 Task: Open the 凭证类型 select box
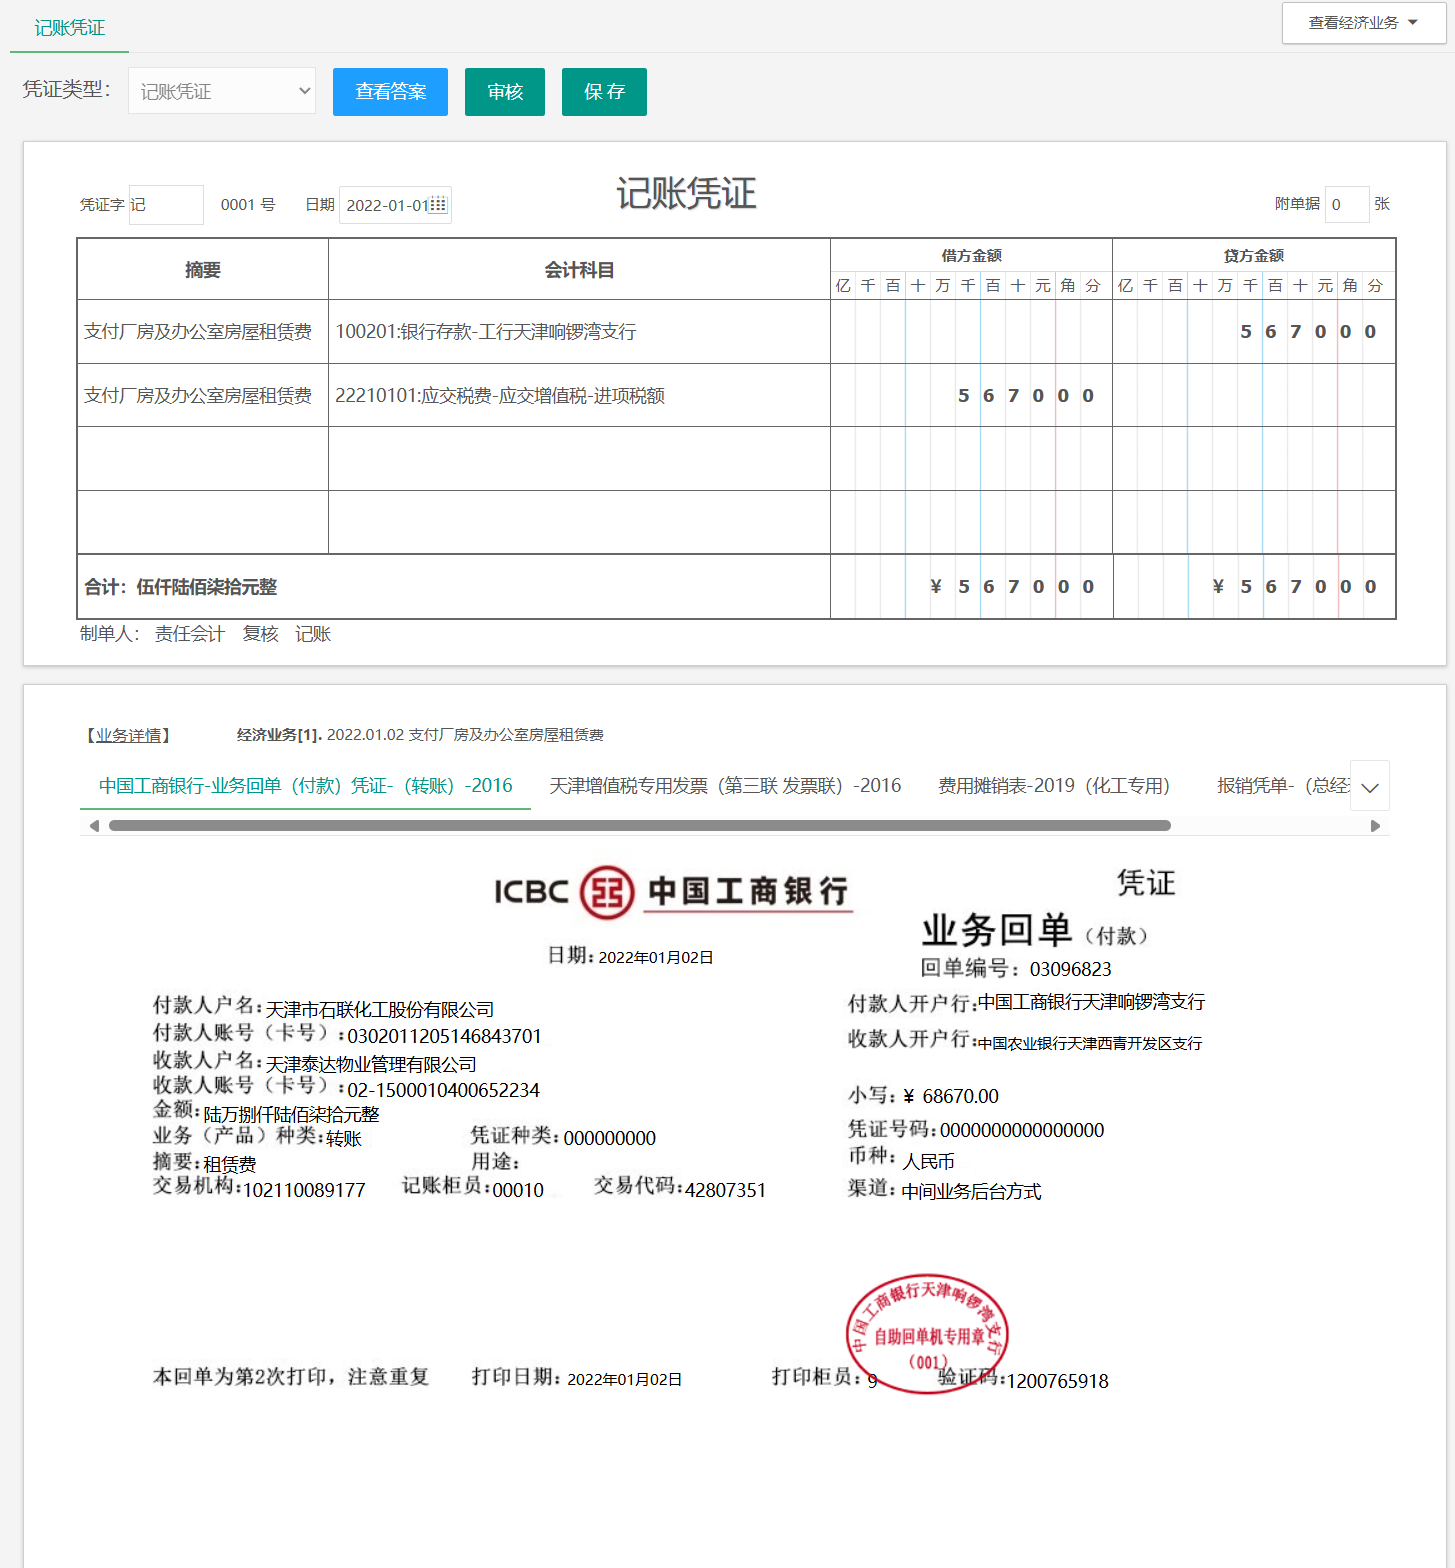tap(222, 91)
